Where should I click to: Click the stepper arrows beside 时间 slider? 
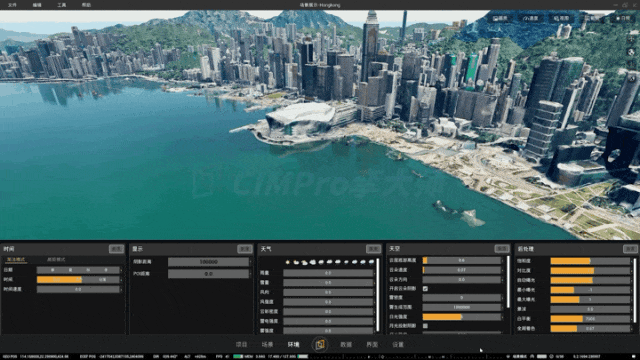121,280
